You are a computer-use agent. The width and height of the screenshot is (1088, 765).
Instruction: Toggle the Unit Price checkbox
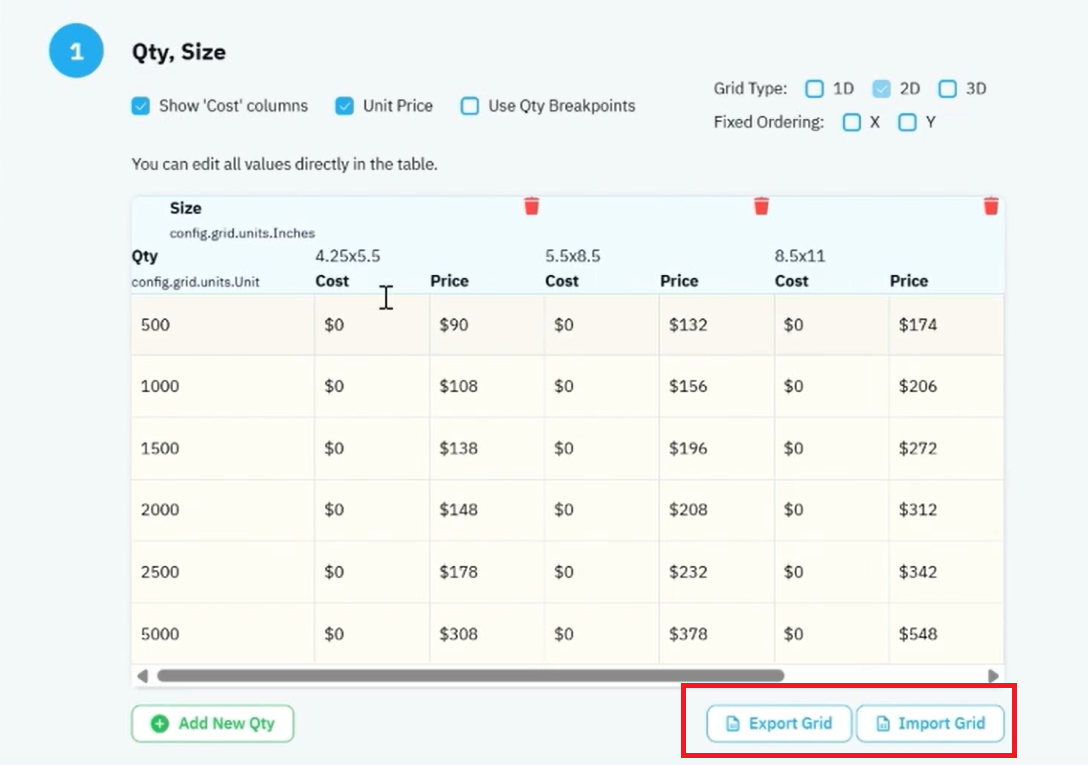[x=344, y=106]
